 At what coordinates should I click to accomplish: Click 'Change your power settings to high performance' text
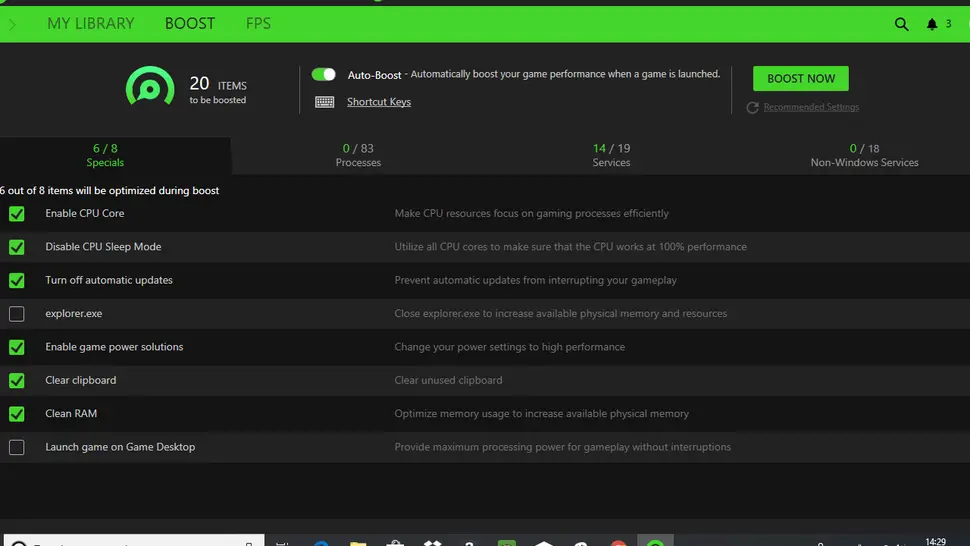pos(510,347)
